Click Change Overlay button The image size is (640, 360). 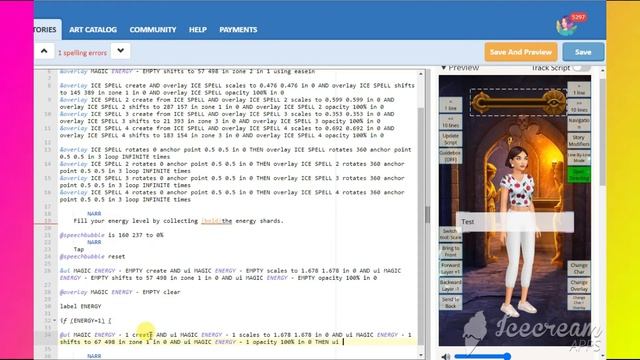point(579,285)
